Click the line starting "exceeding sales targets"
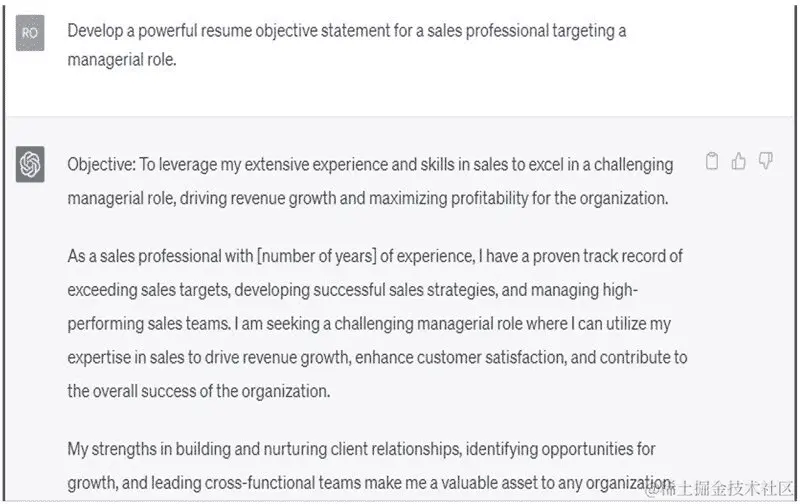 point(353,290)
